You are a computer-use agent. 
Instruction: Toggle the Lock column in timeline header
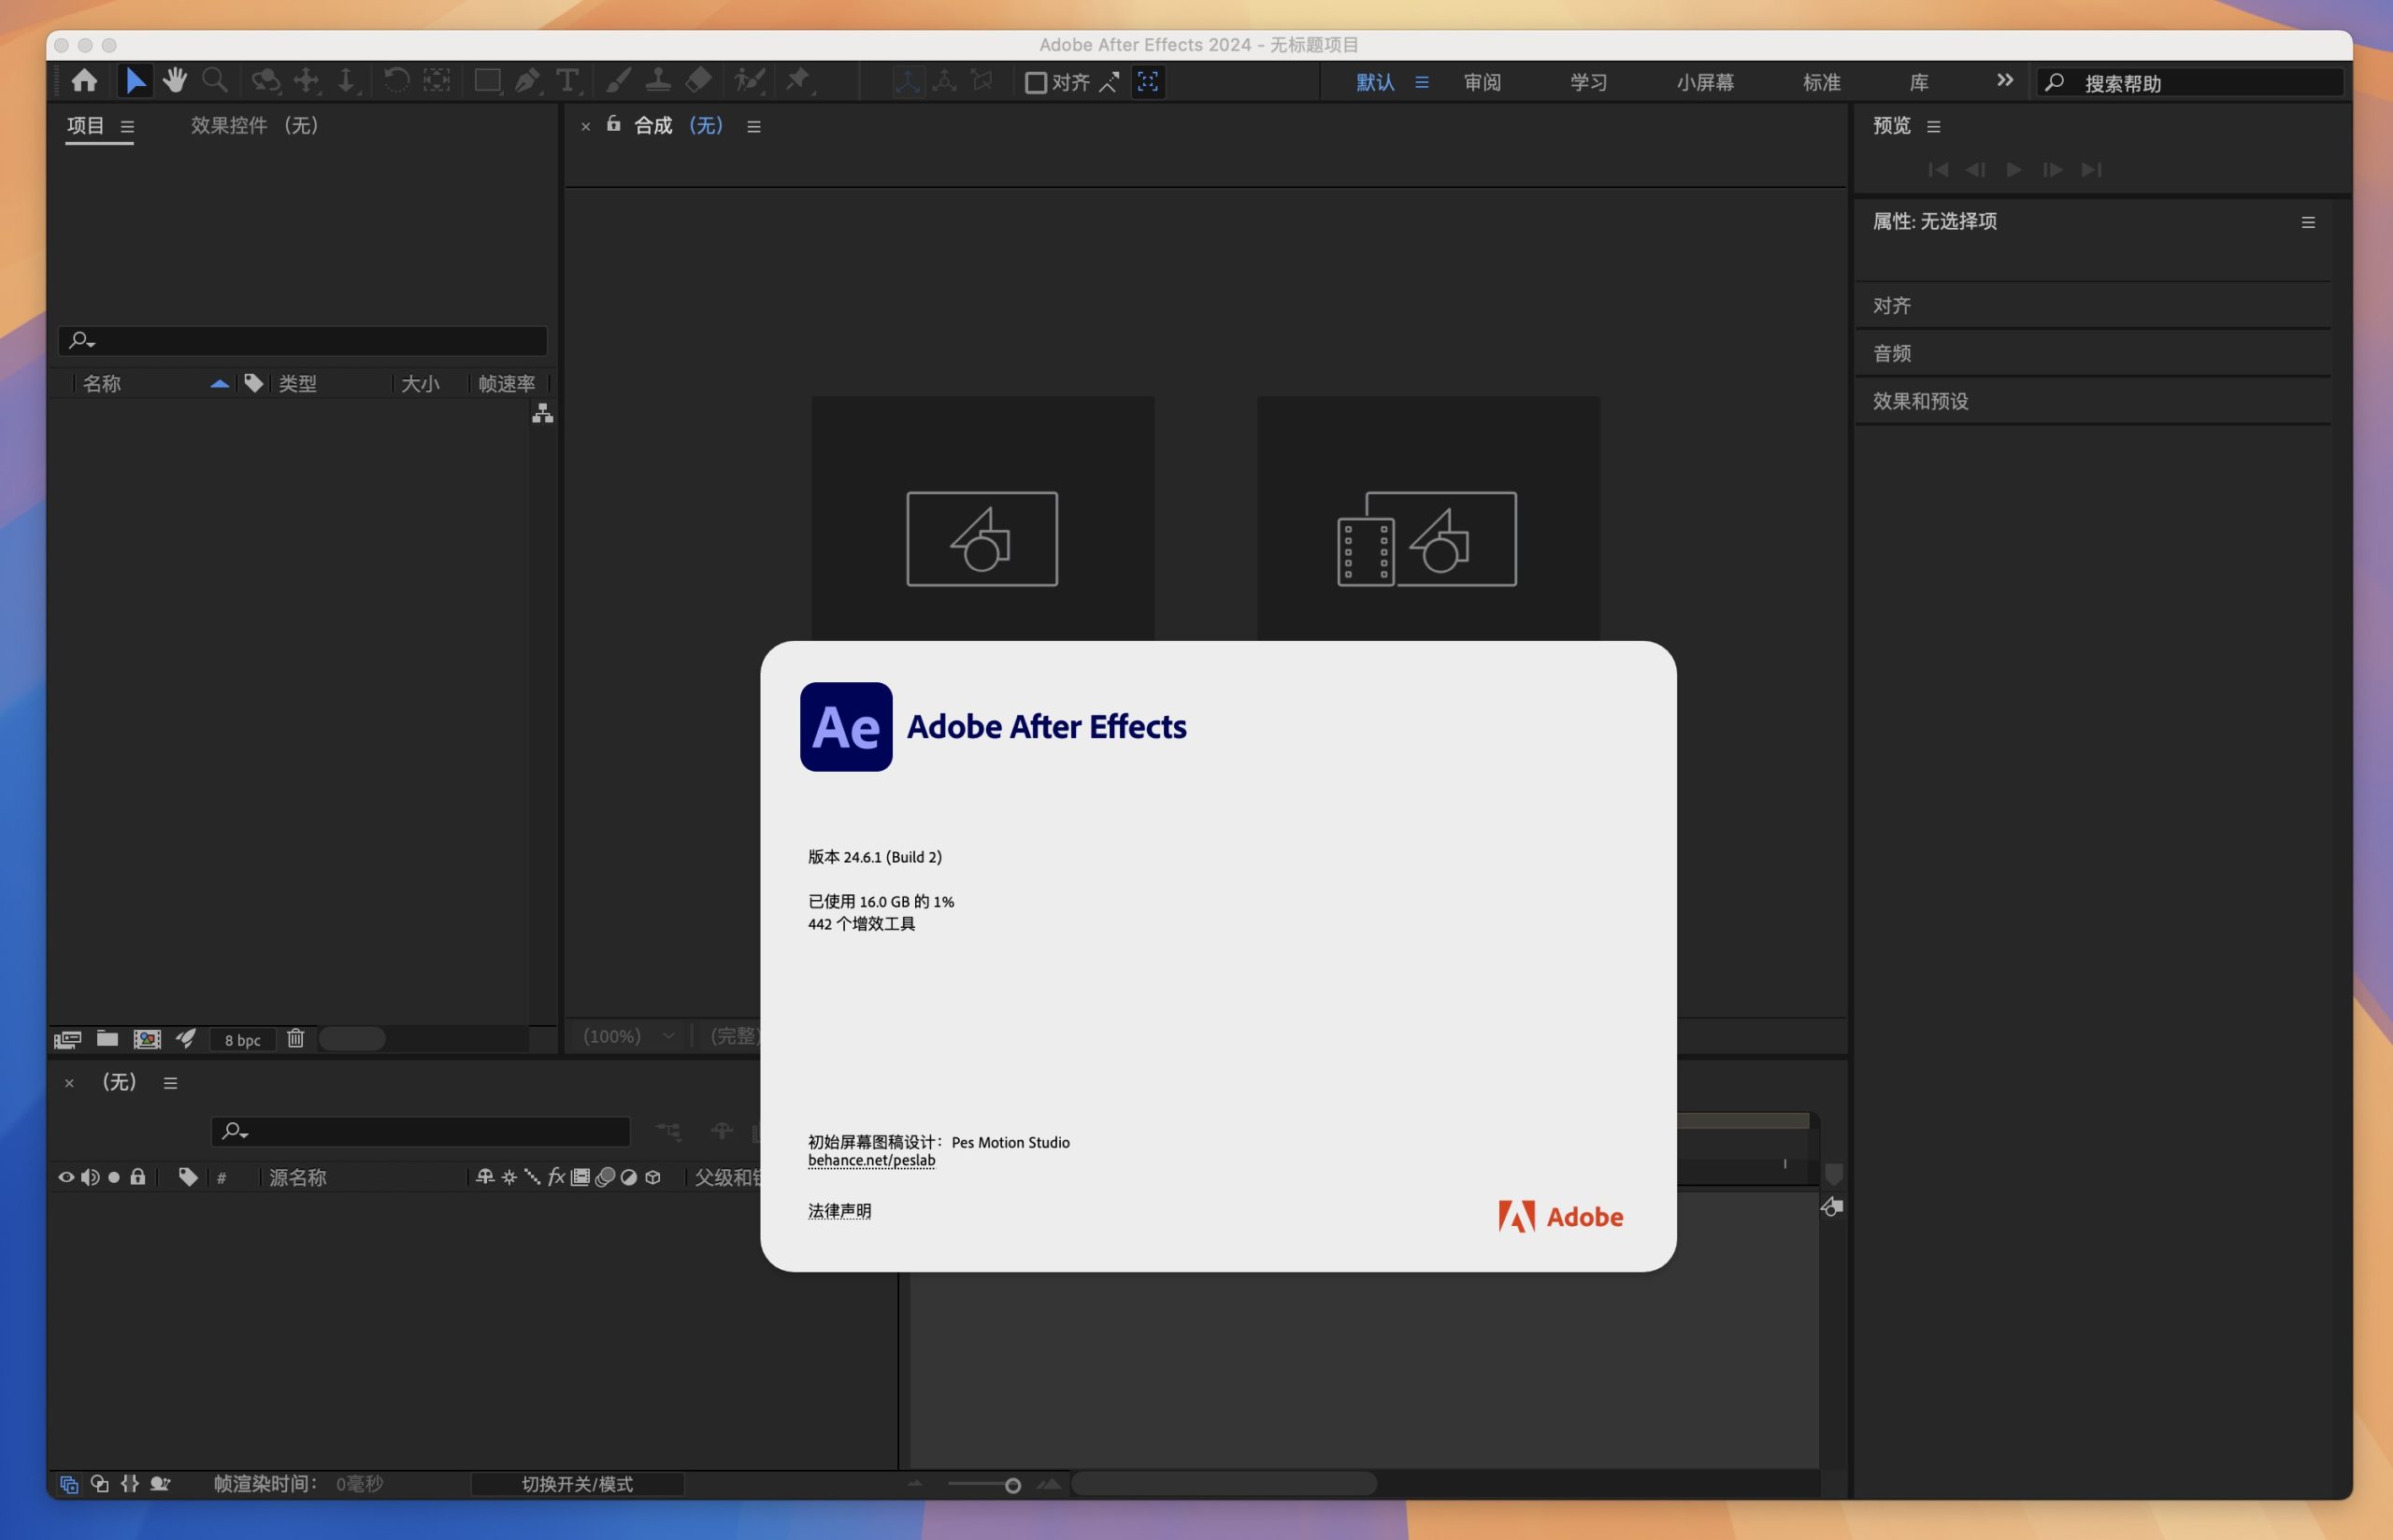(138, 1177)
